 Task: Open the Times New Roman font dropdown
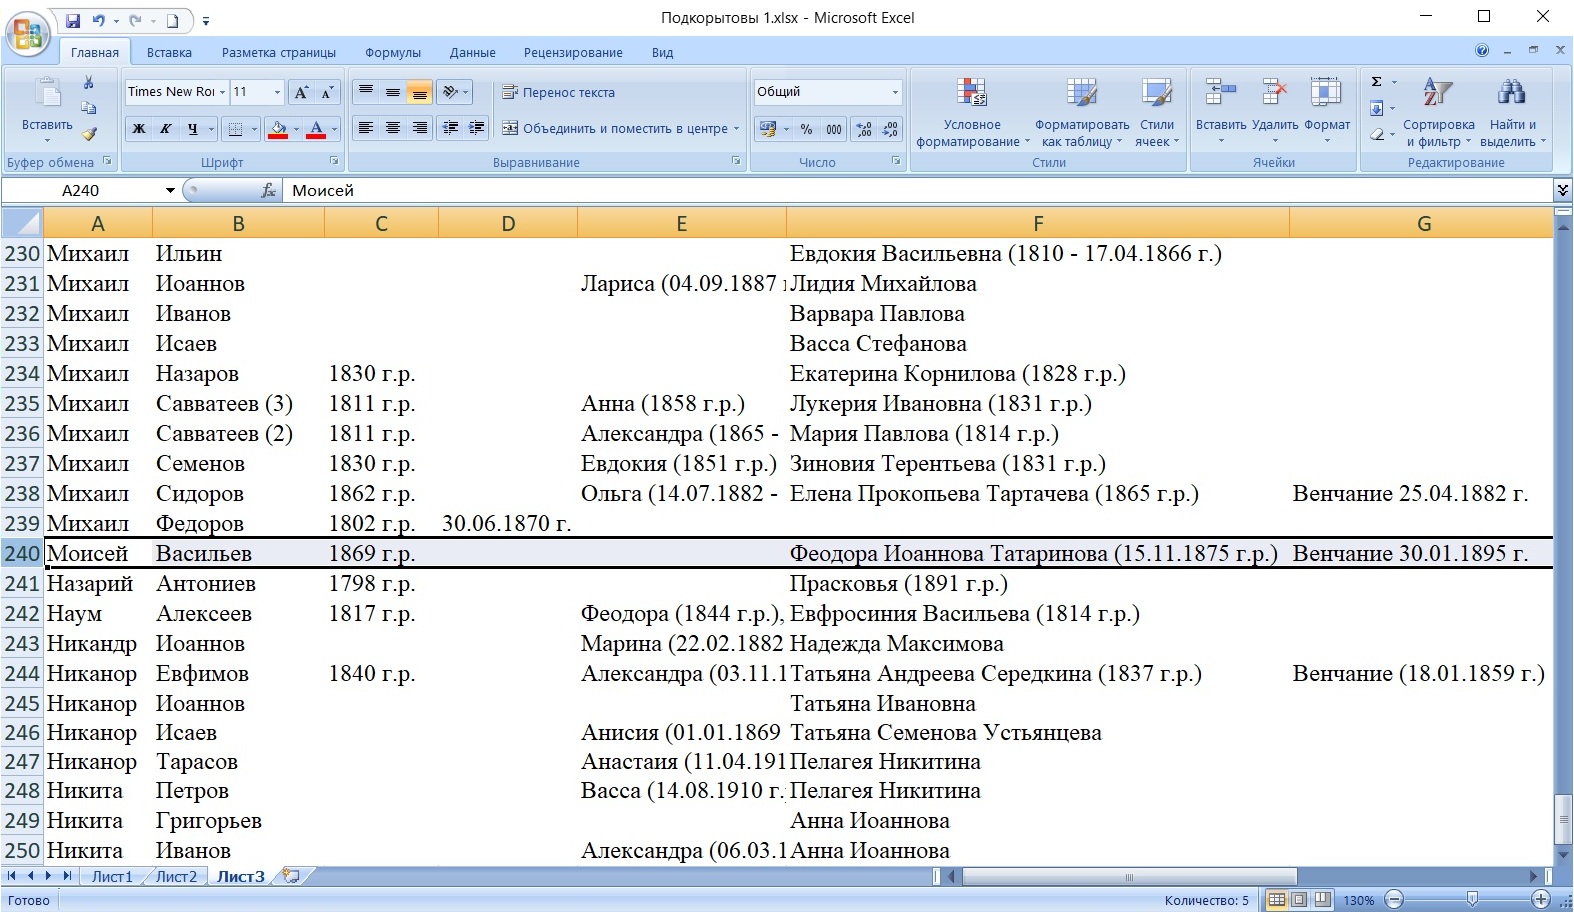[x=222, y=92]
